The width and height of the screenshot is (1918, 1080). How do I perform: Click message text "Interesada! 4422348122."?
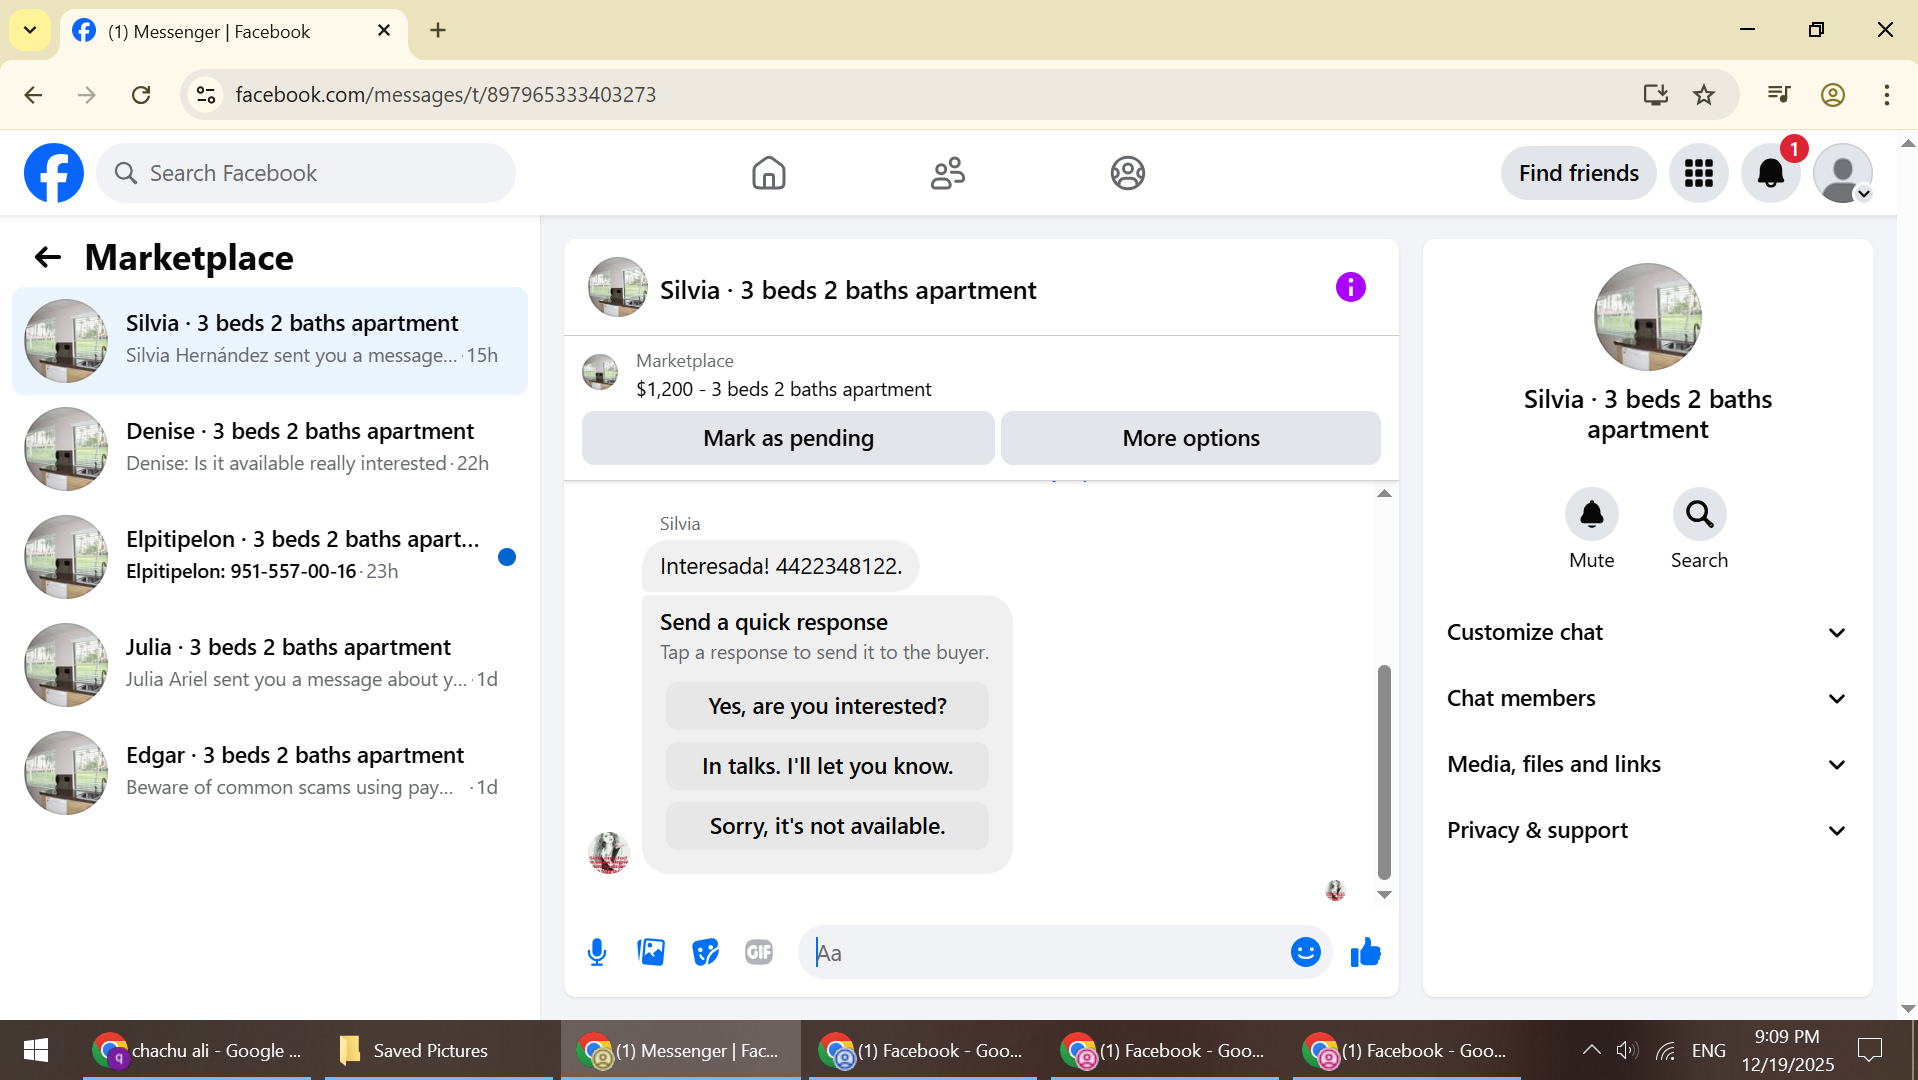[780, 566]
